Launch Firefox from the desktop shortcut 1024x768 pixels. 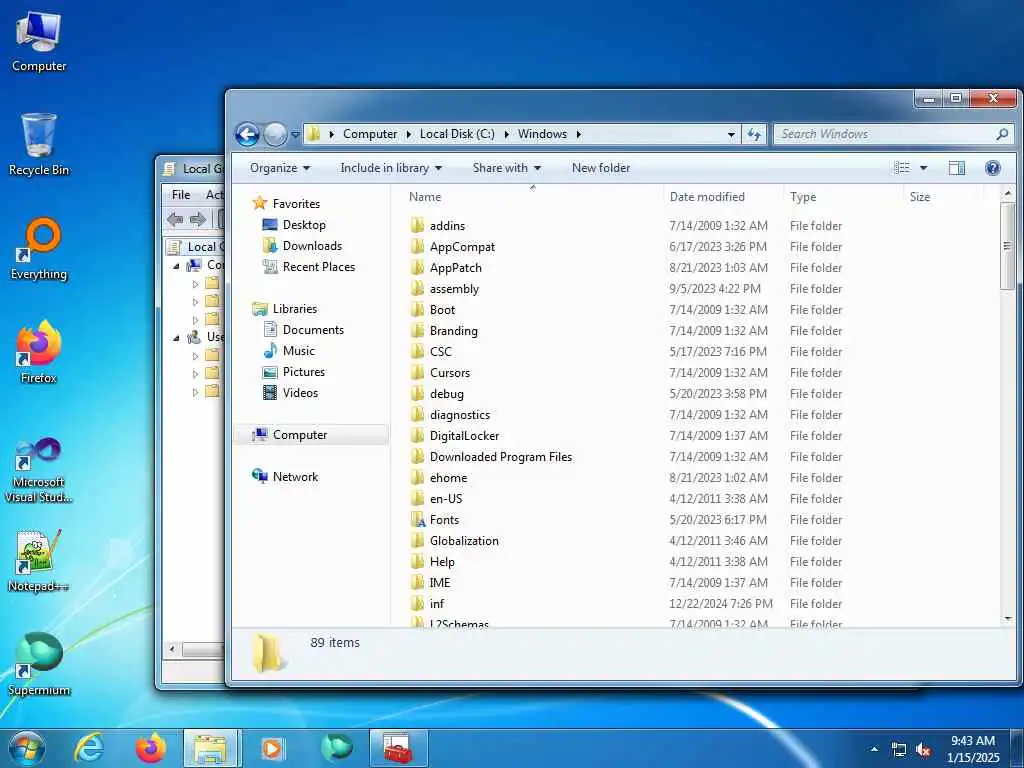click(39, 353)
